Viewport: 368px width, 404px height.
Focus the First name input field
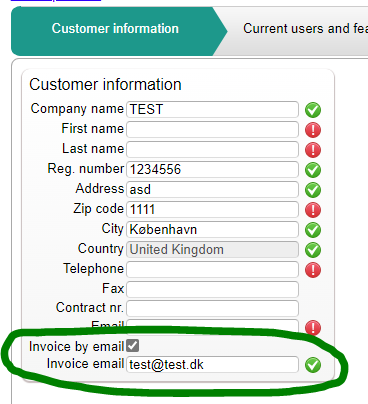[212, 129]
